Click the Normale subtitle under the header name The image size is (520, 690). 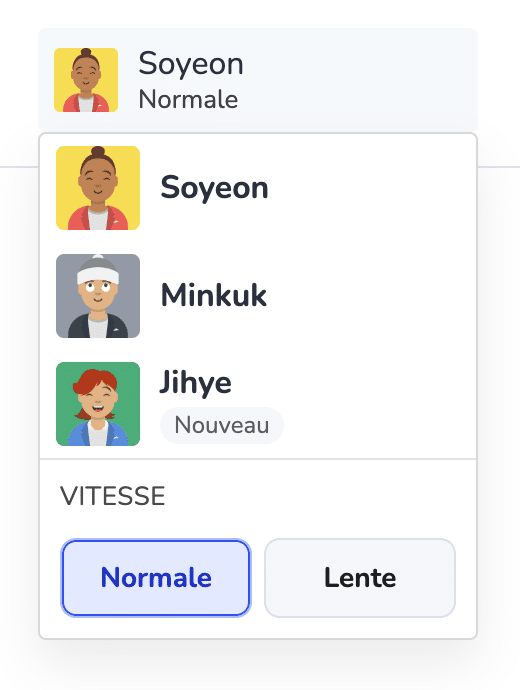pyautogui.click(x=188, y=99)
